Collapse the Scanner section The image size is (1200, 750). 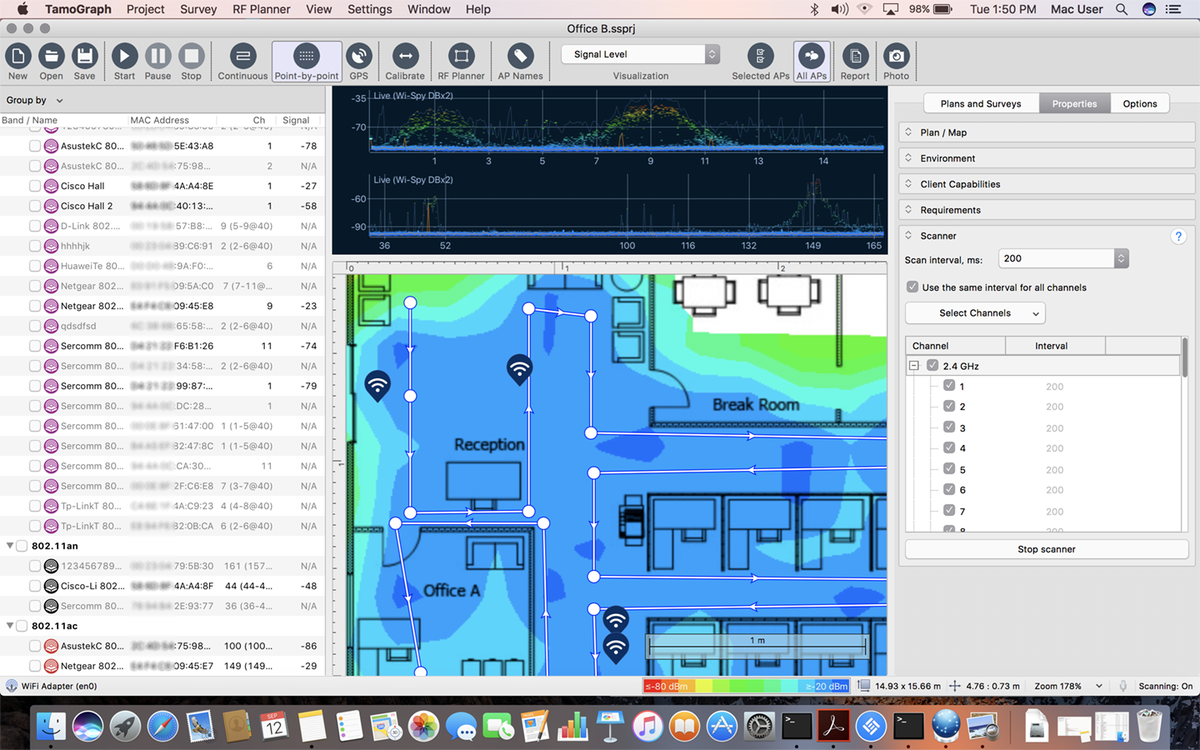click(x=908, y=236)
